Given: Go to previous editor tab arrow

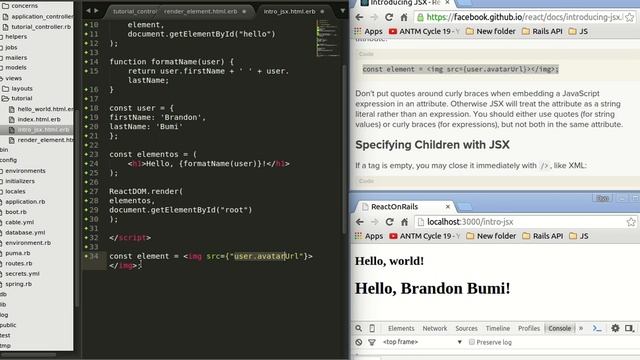Looking at the screenshot, I should pyautogui.click(x=88, y=11).
